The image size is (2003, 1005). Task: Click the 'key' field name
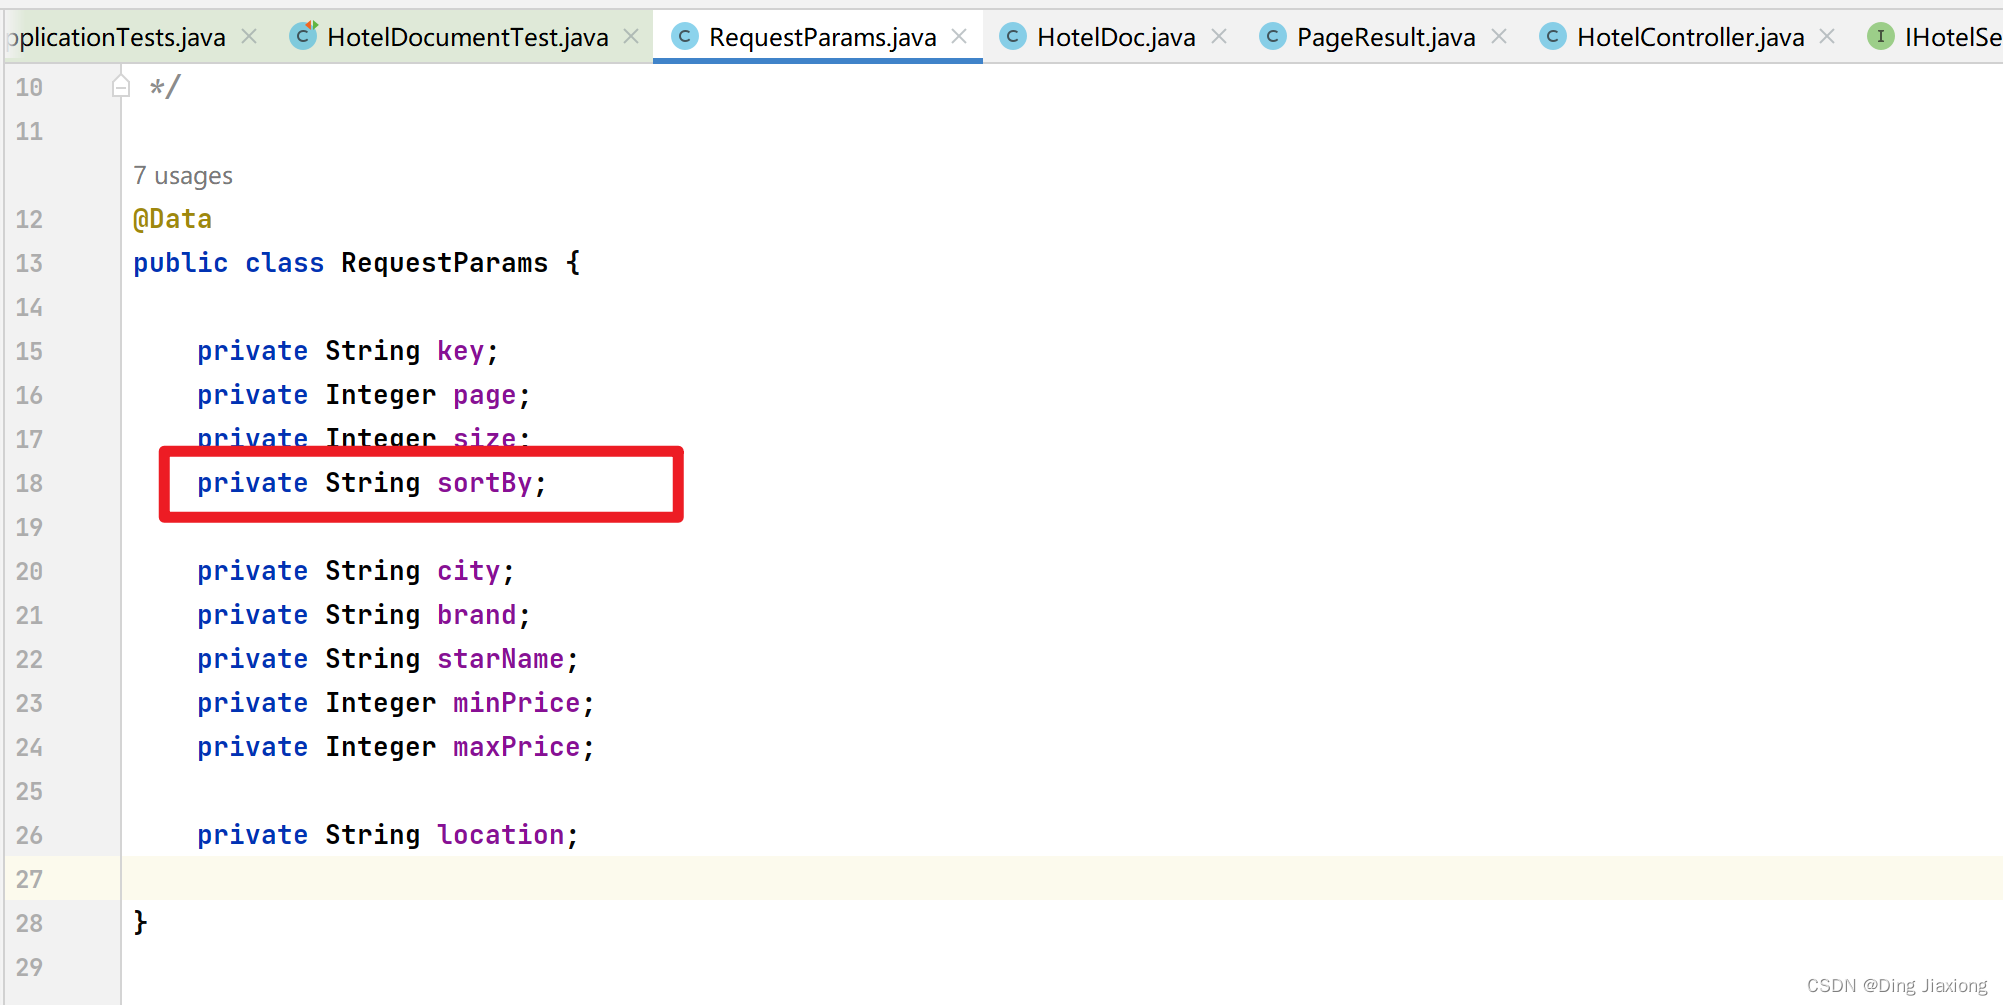click(461, 351)
